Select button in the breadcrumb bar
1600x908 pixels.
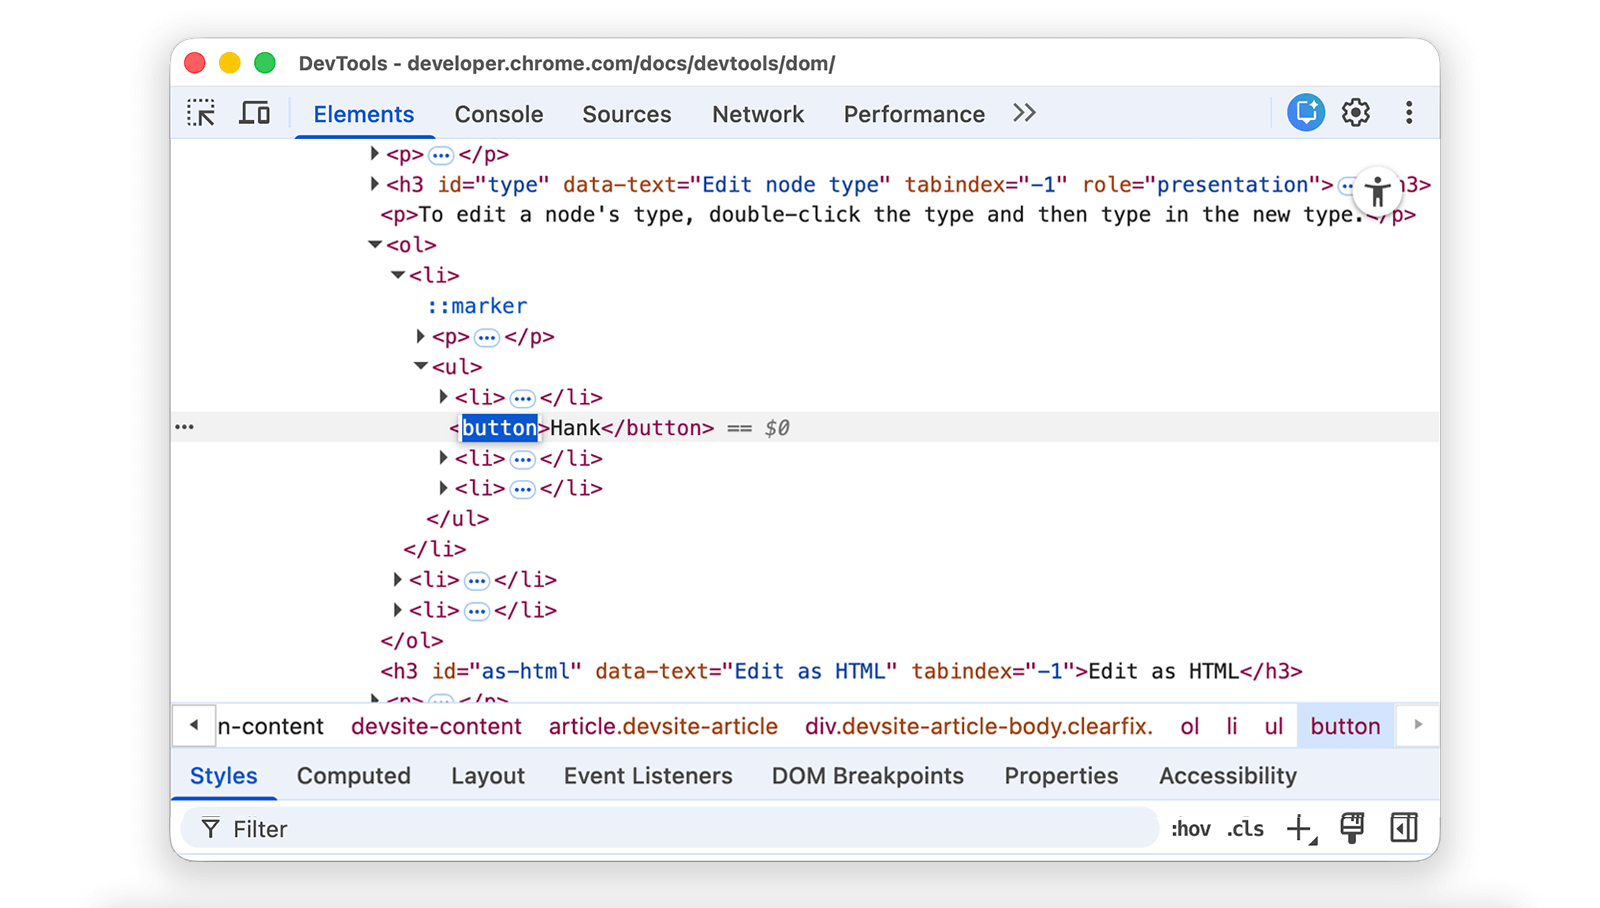[1344, 726]
